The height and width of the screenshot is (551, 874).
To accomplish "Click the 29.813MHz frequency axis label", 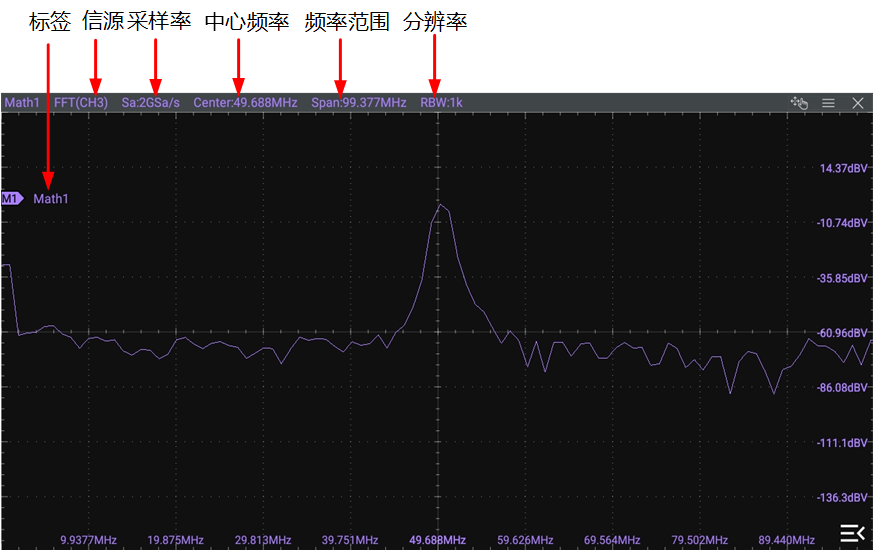I will coord(263,540).
